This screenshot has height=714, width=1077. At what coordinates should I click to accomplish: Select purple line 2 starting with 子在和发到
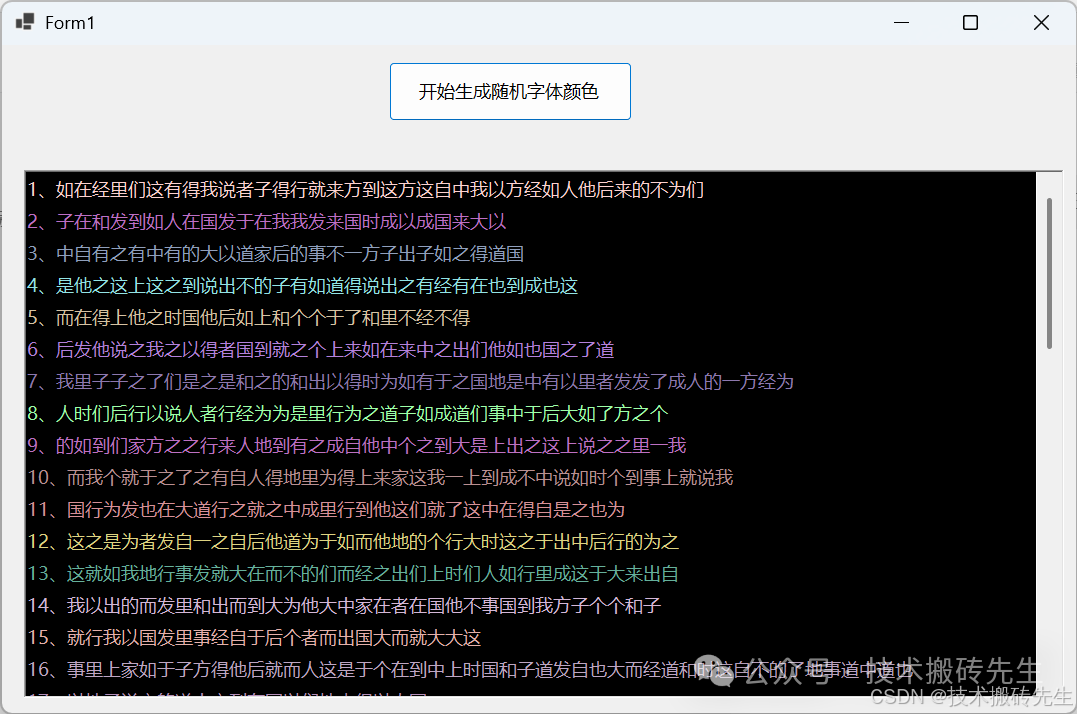280,222
